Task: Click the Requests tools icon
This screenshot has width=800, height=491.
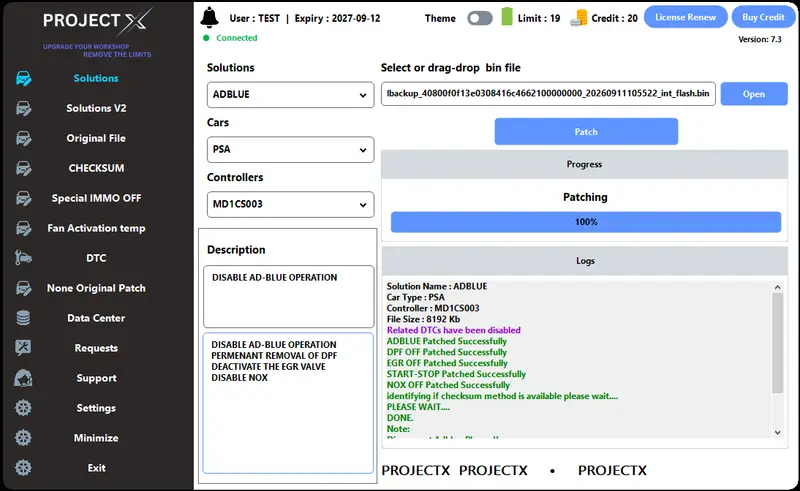Action: coord(23,348)
